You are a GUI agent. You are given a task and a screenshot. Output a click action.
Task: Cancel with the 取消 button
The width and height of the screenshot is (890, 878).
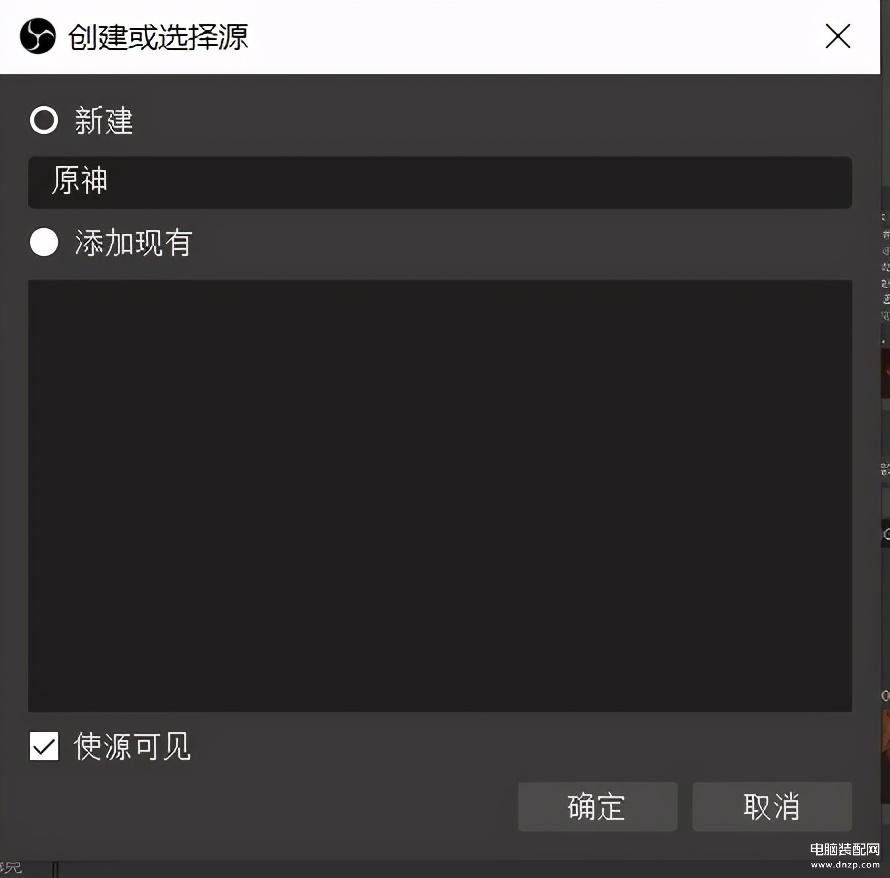pos(772,806)
